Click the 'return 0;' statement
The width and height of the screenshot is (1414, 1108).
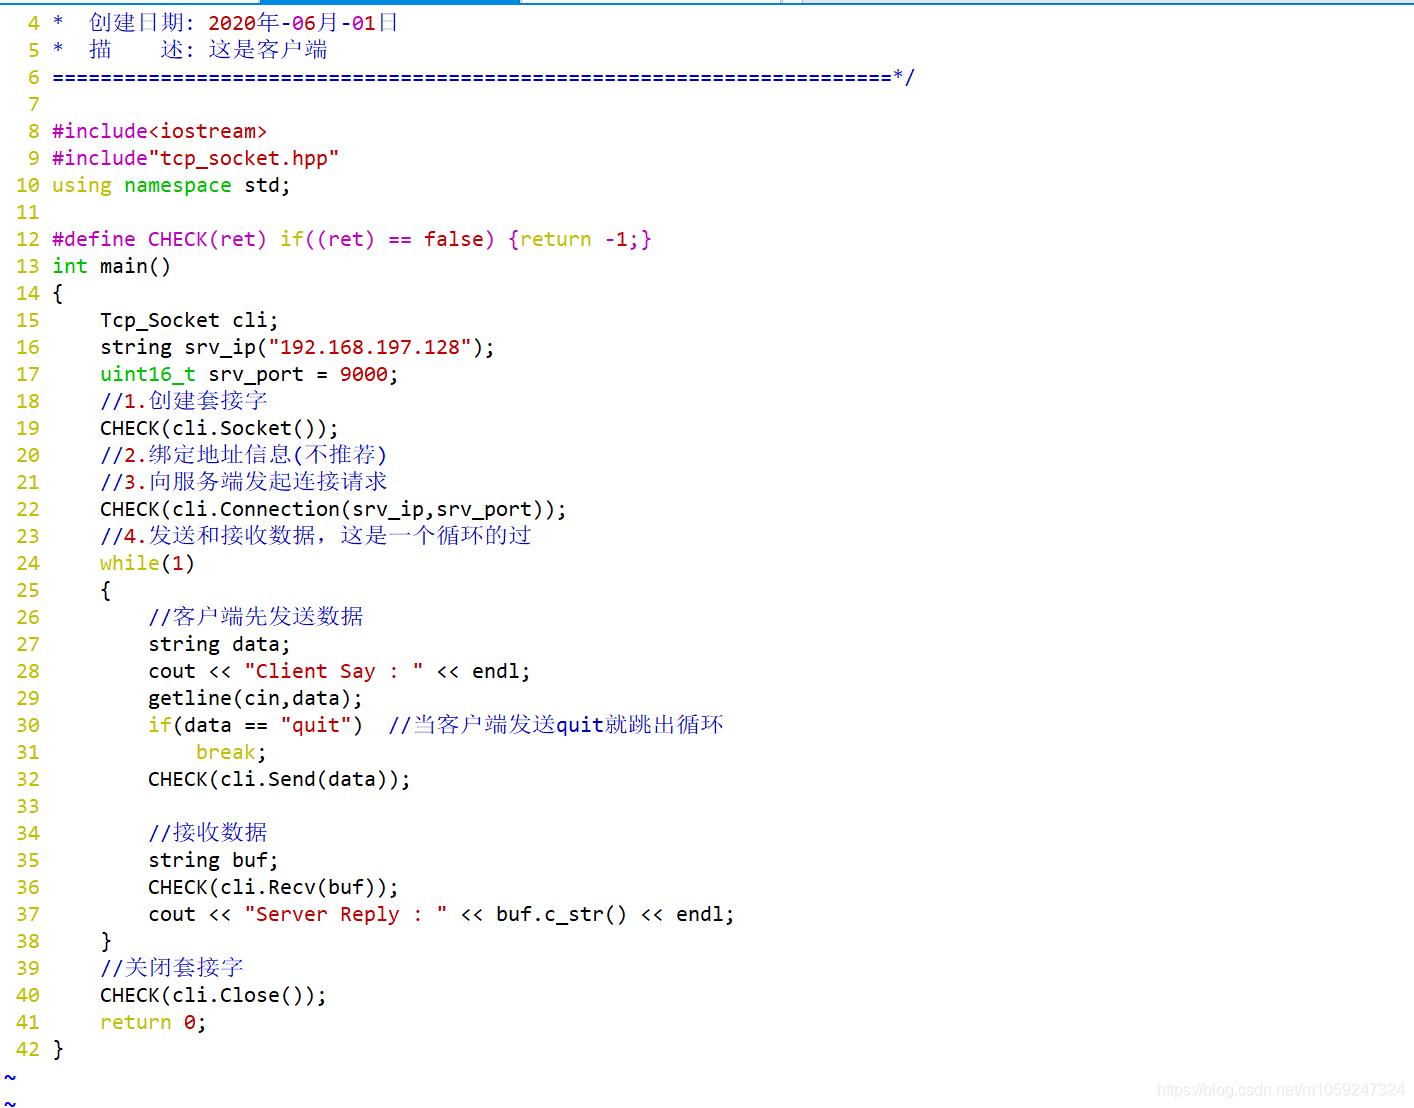(x=153, y=1022)
